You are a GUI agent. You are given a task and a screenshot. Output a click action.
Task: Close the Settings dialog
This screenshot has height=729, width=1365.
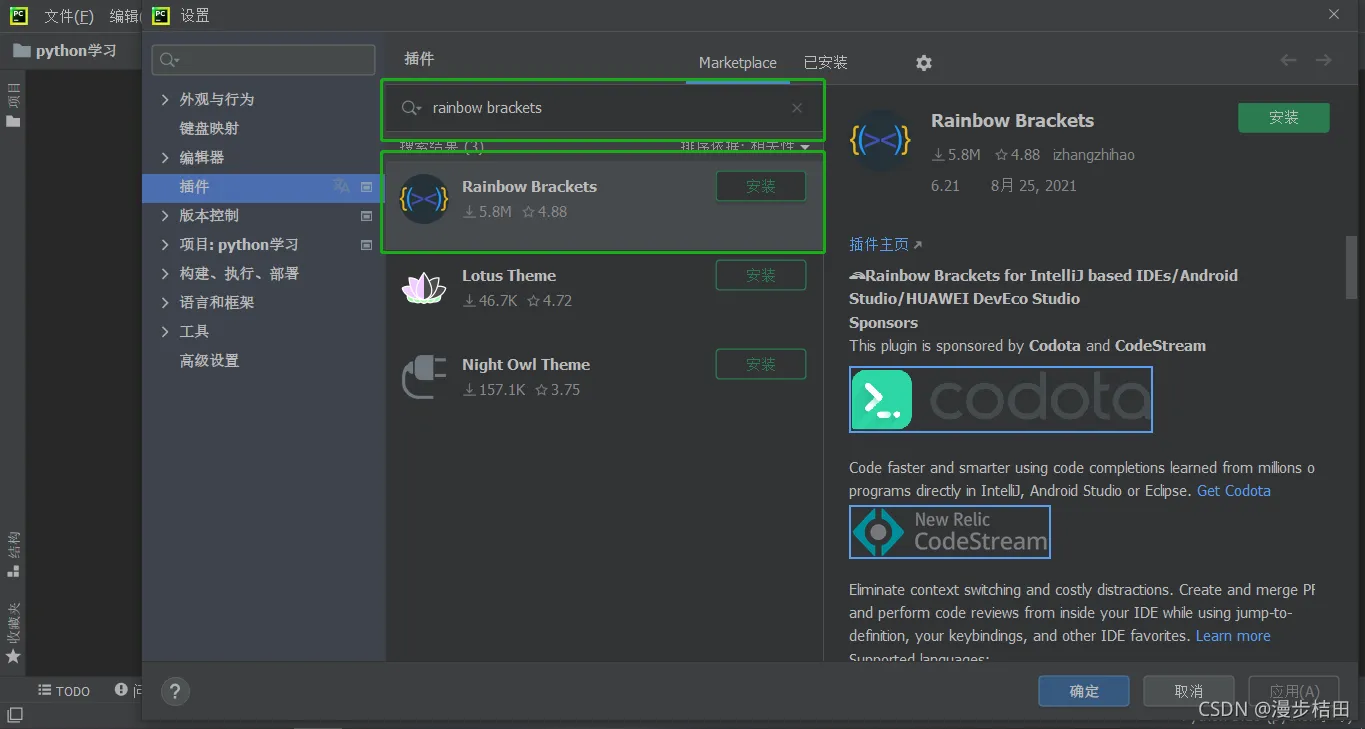click(1334, 15)
